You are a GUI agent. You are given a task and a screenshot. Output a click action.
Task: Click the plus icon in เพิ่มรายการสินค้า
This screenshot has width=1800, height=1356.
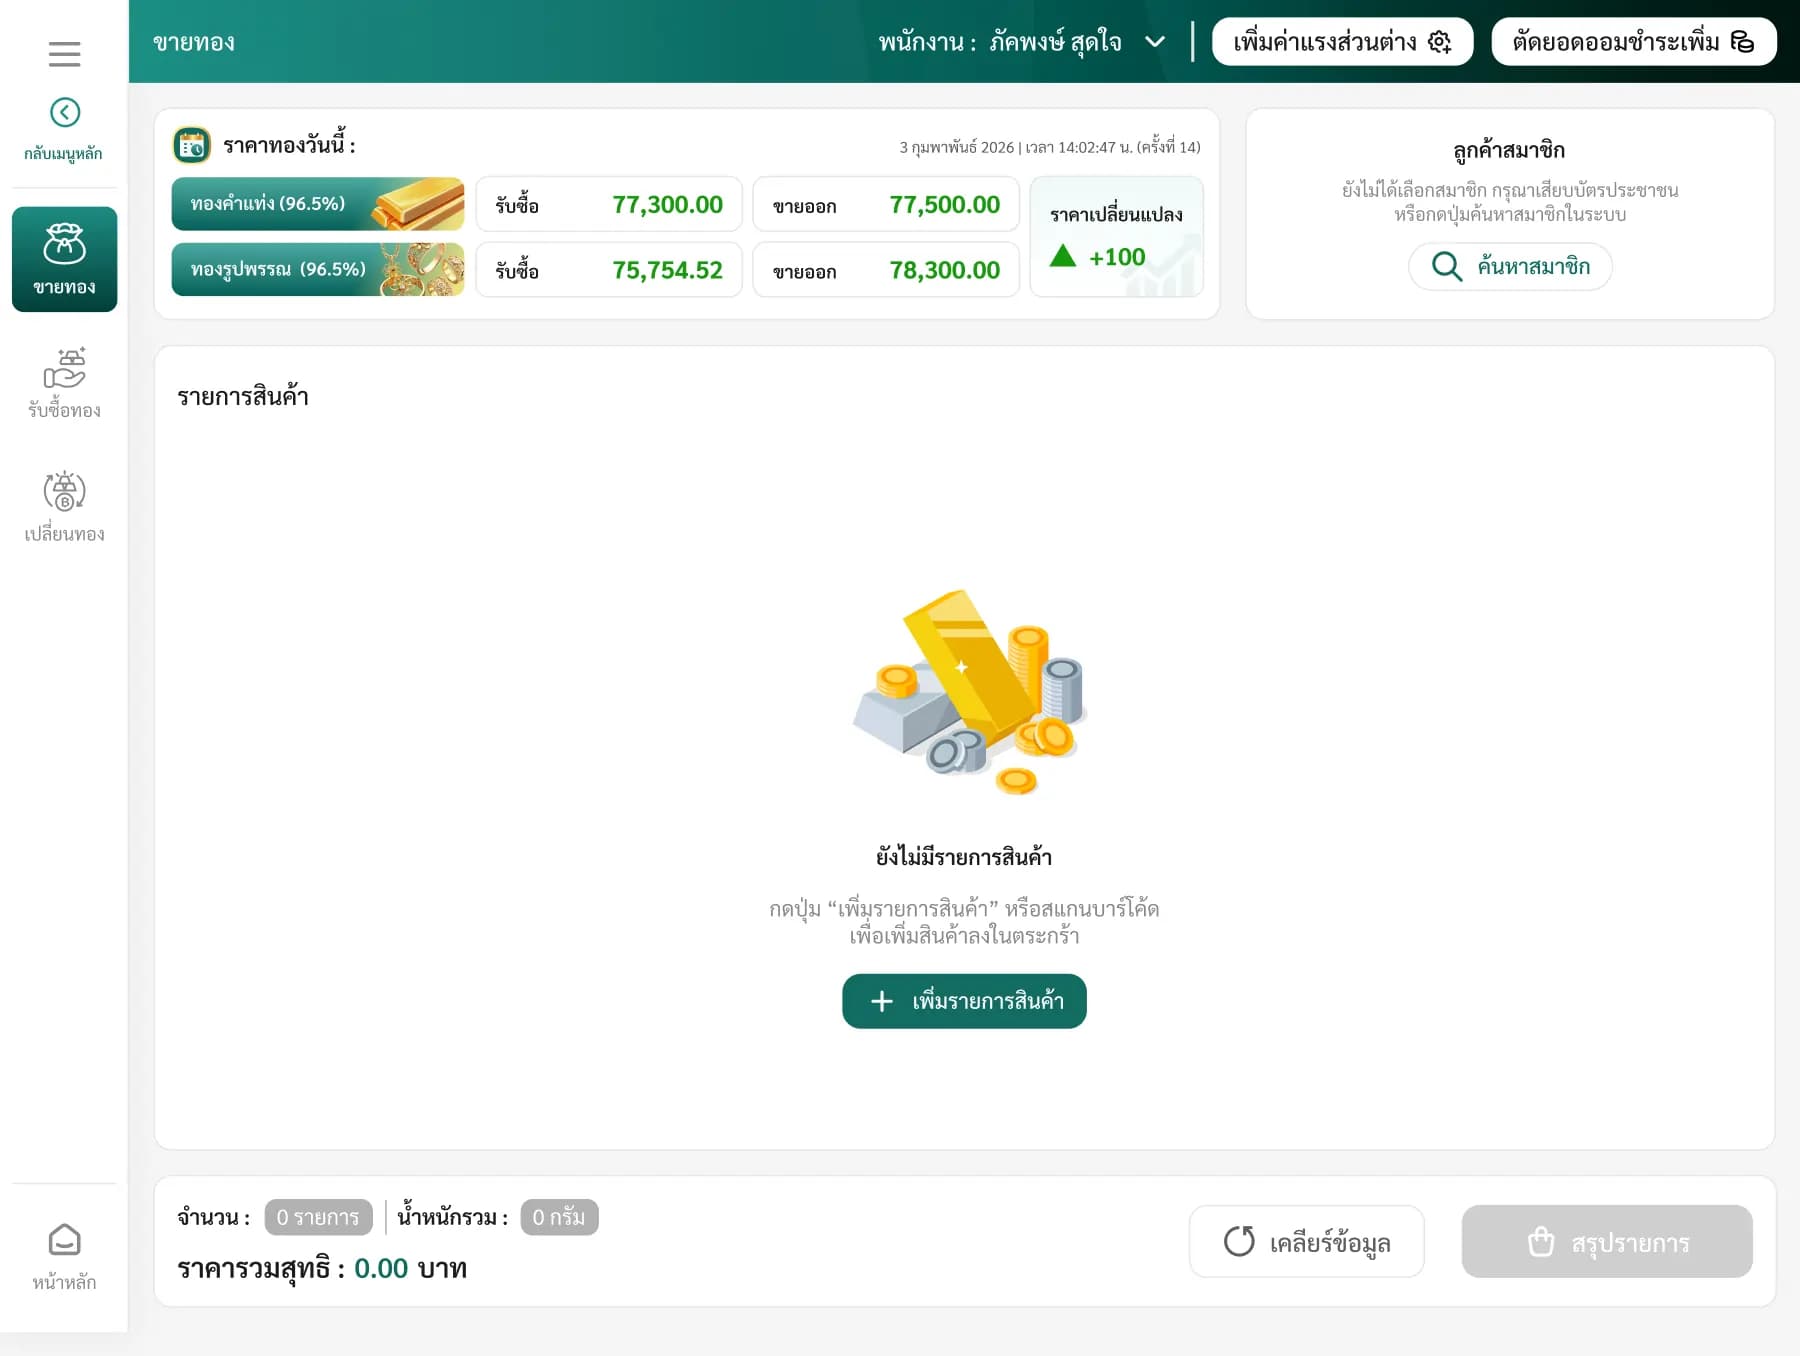[x=881, y=1001]
